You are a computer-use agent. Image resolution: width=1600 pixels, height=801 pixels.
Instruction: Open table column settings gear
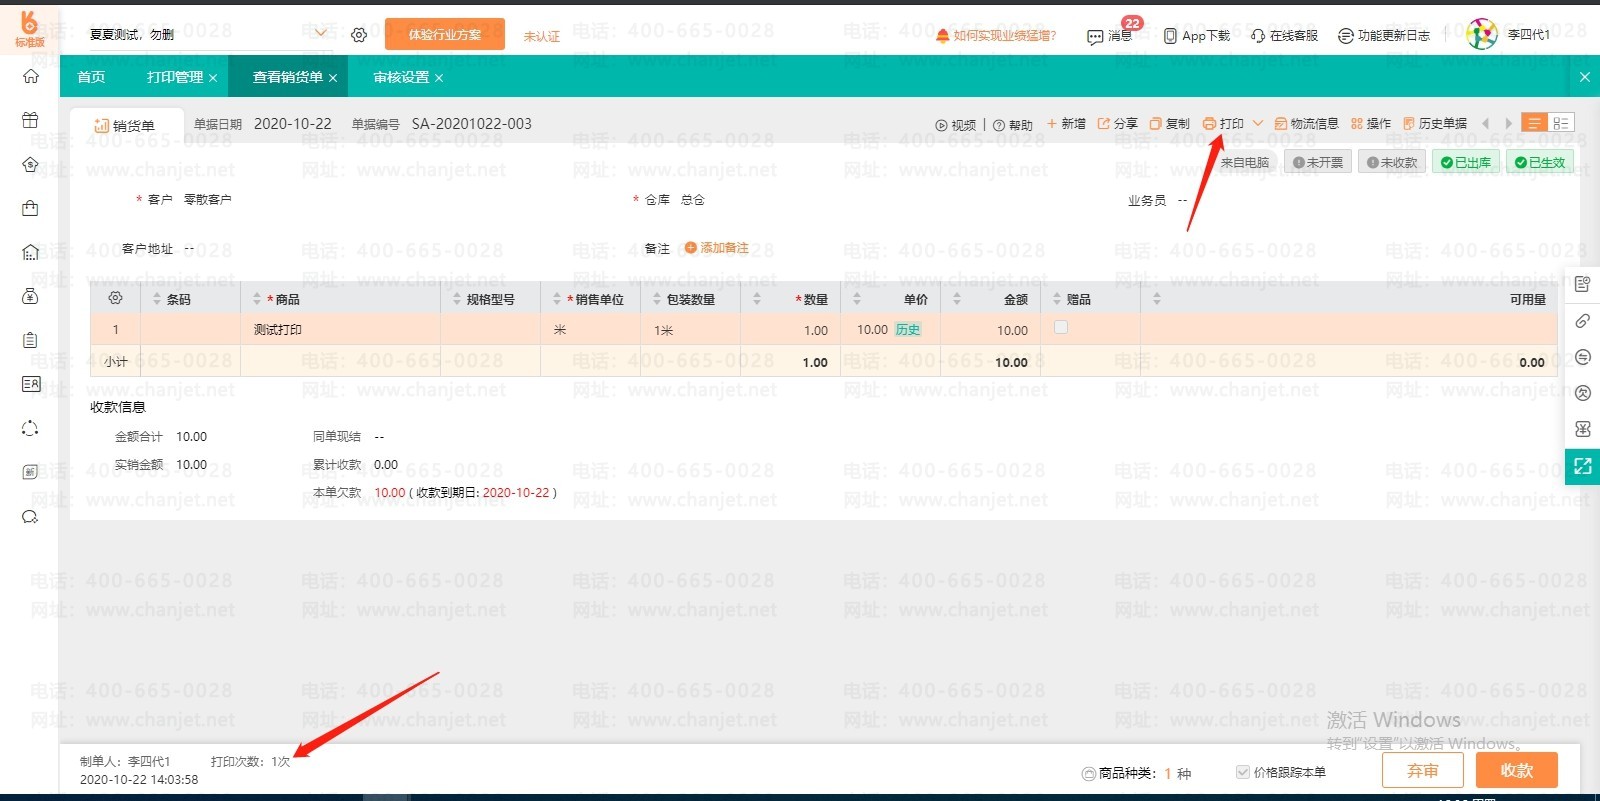(x=115, y=298)
